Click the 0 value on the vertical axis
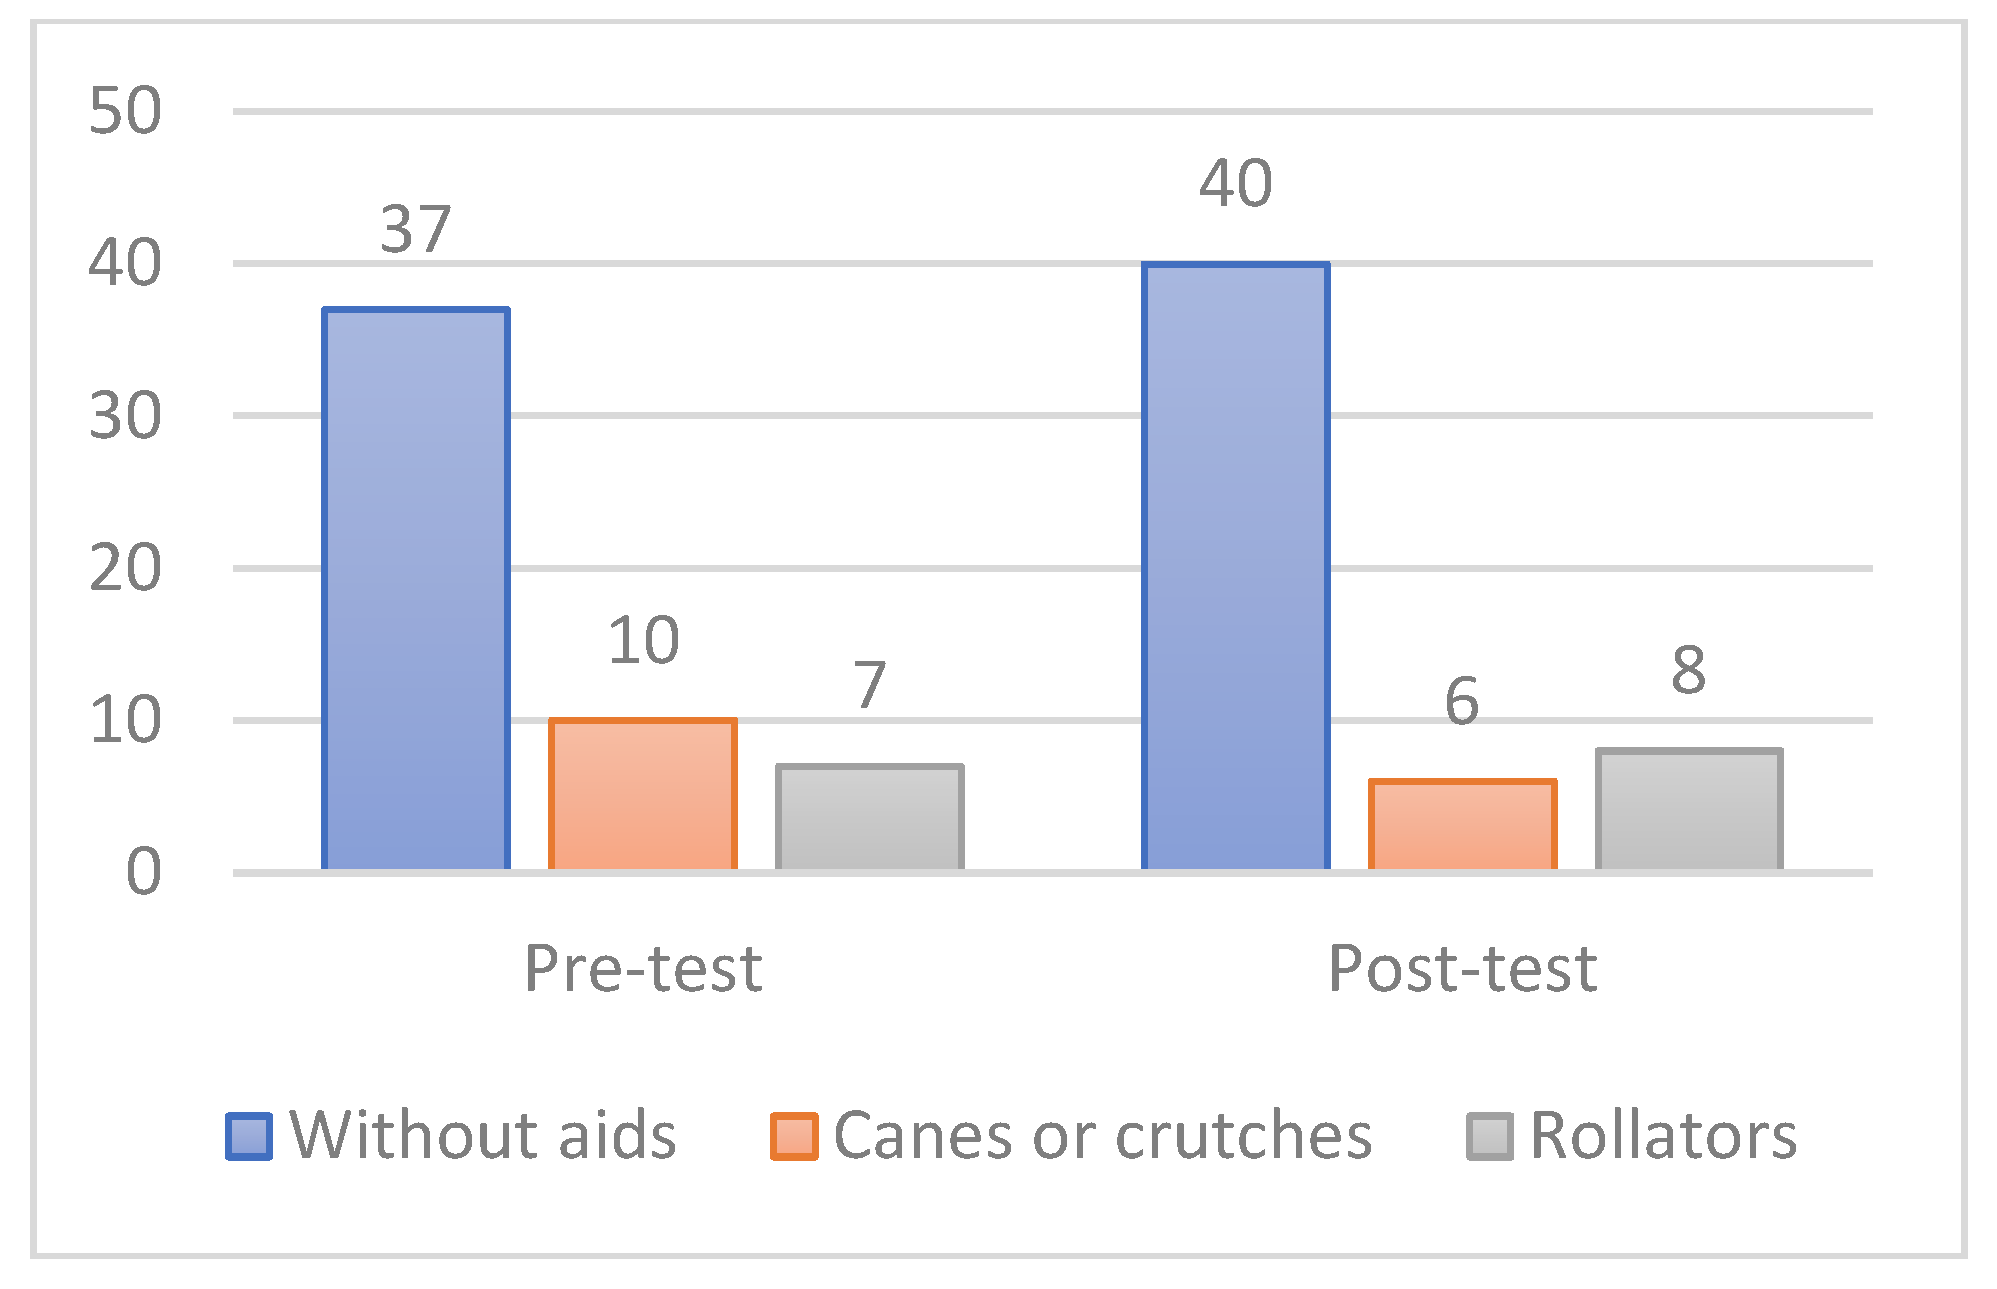 click(x=143, y=872)
